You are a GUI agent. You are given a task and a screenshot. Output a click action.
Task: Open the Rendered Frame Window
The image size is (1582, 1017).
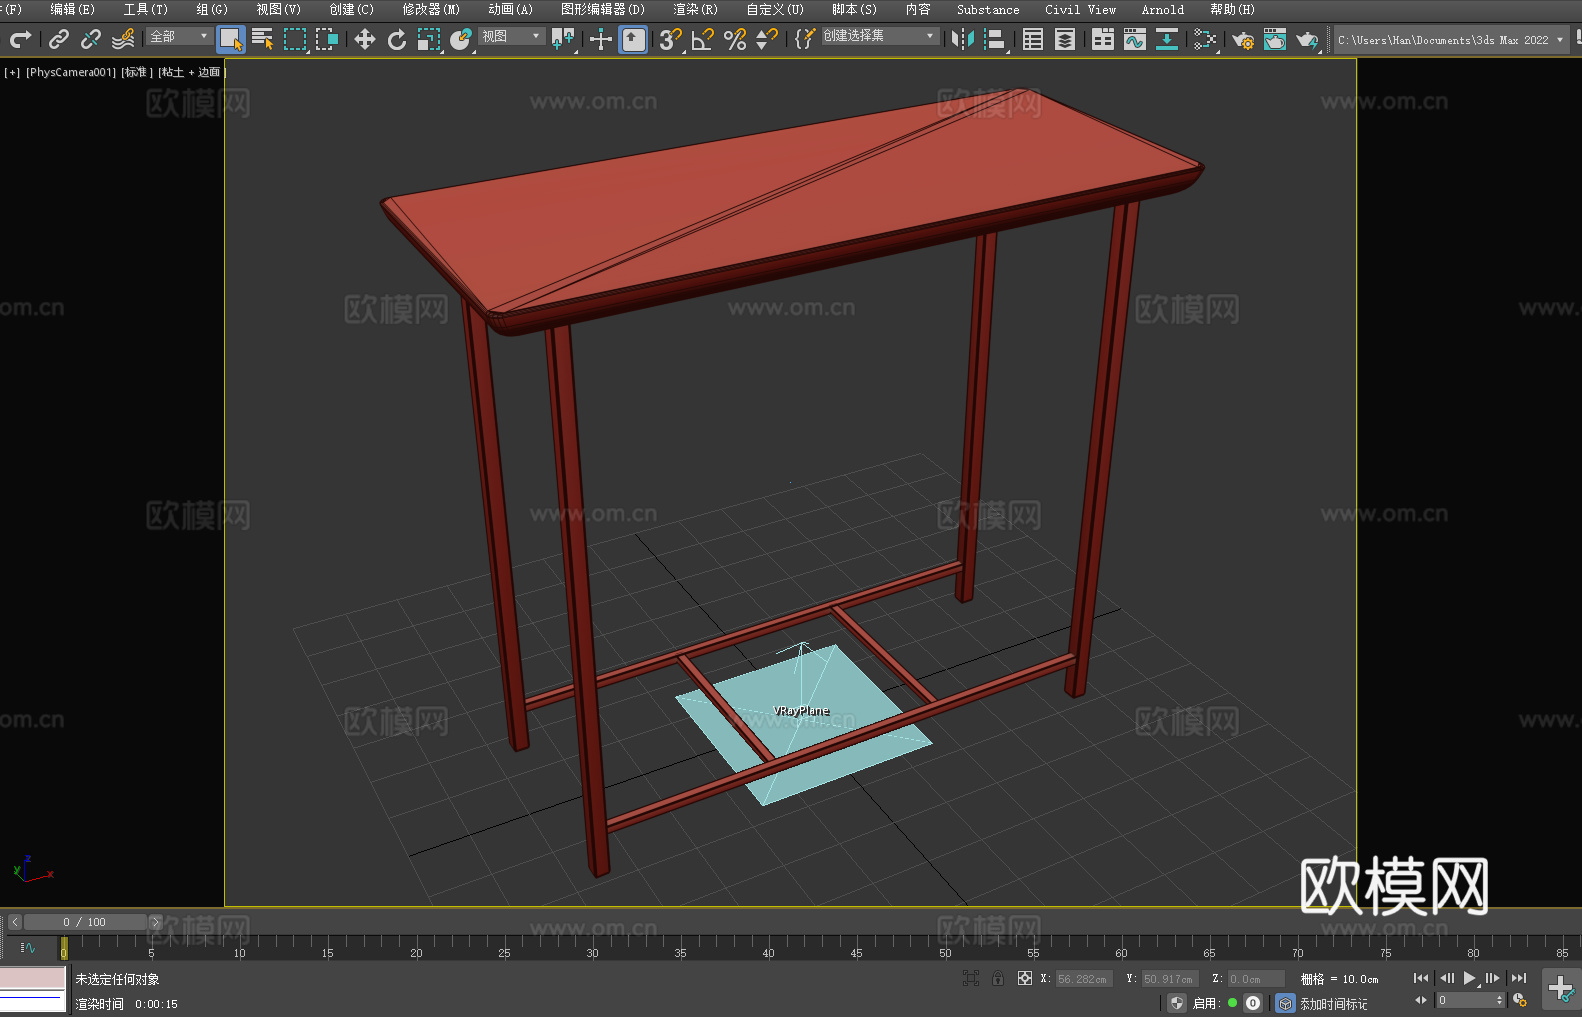point(1275,40)
